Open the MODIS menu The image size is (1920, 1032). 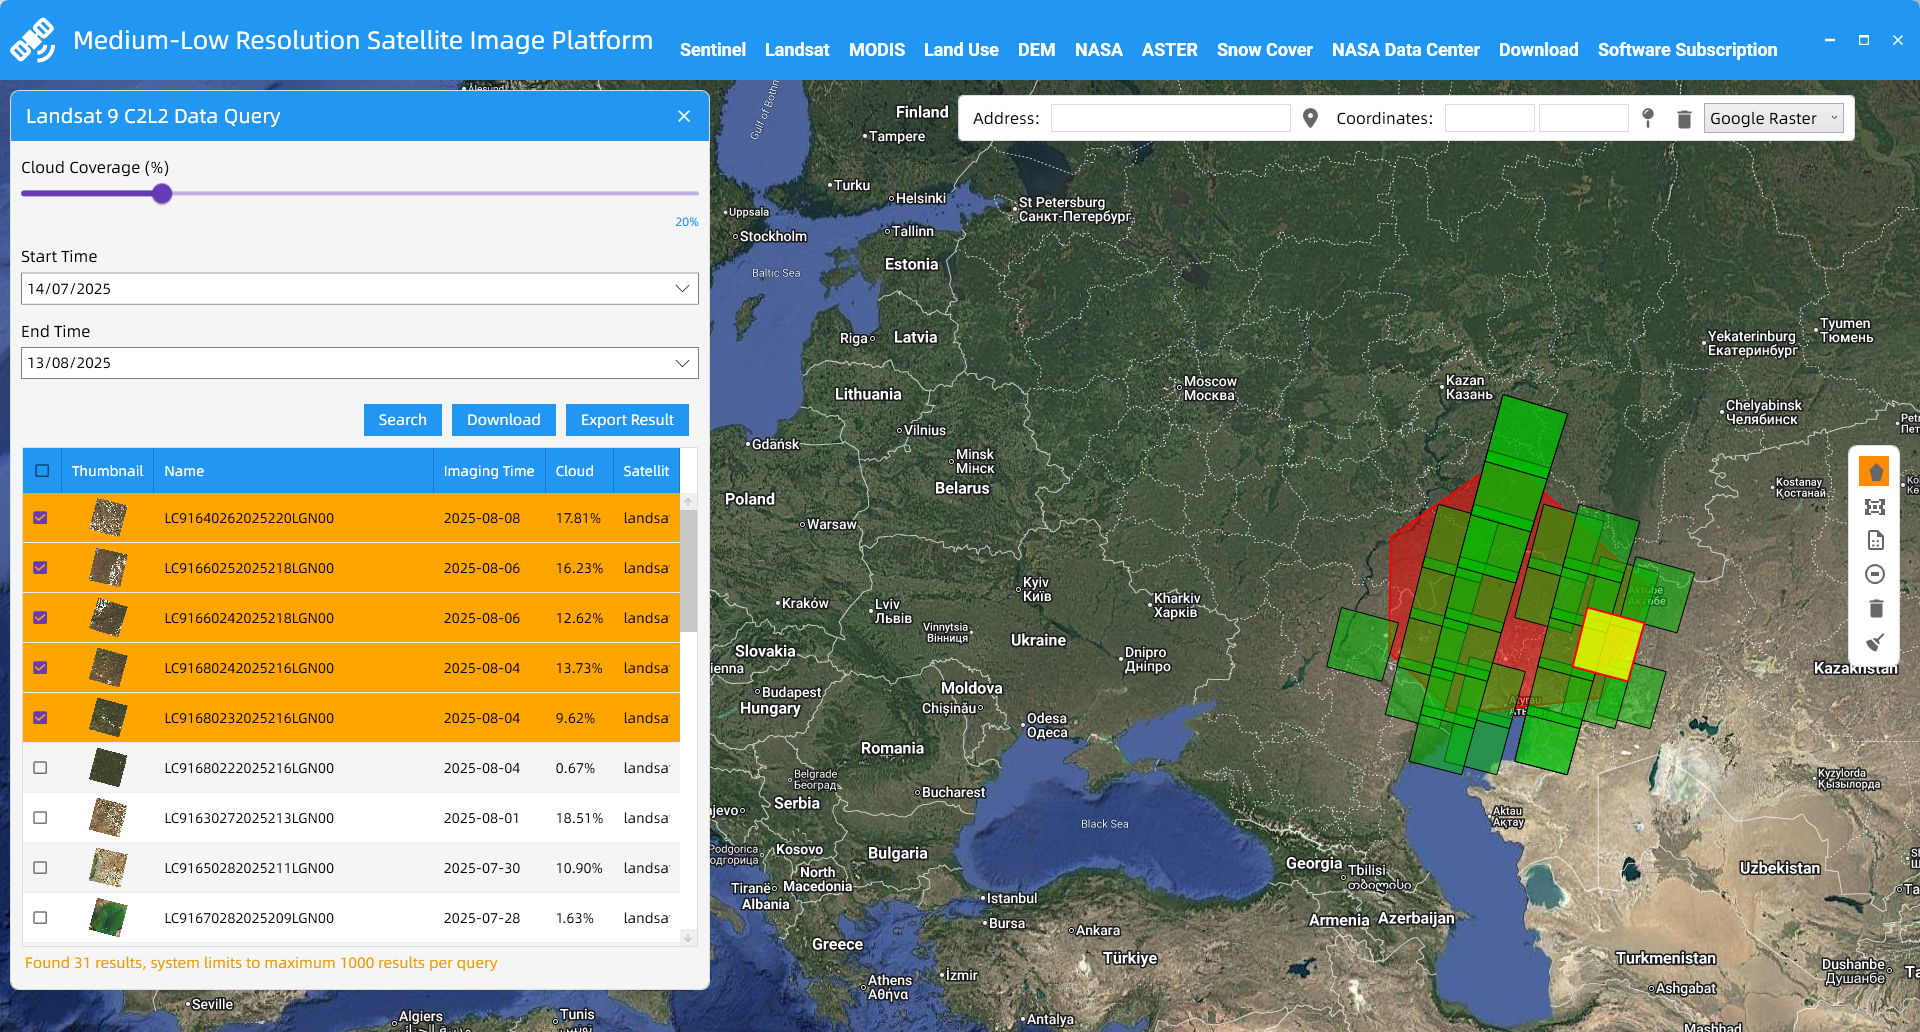point(877,50)
